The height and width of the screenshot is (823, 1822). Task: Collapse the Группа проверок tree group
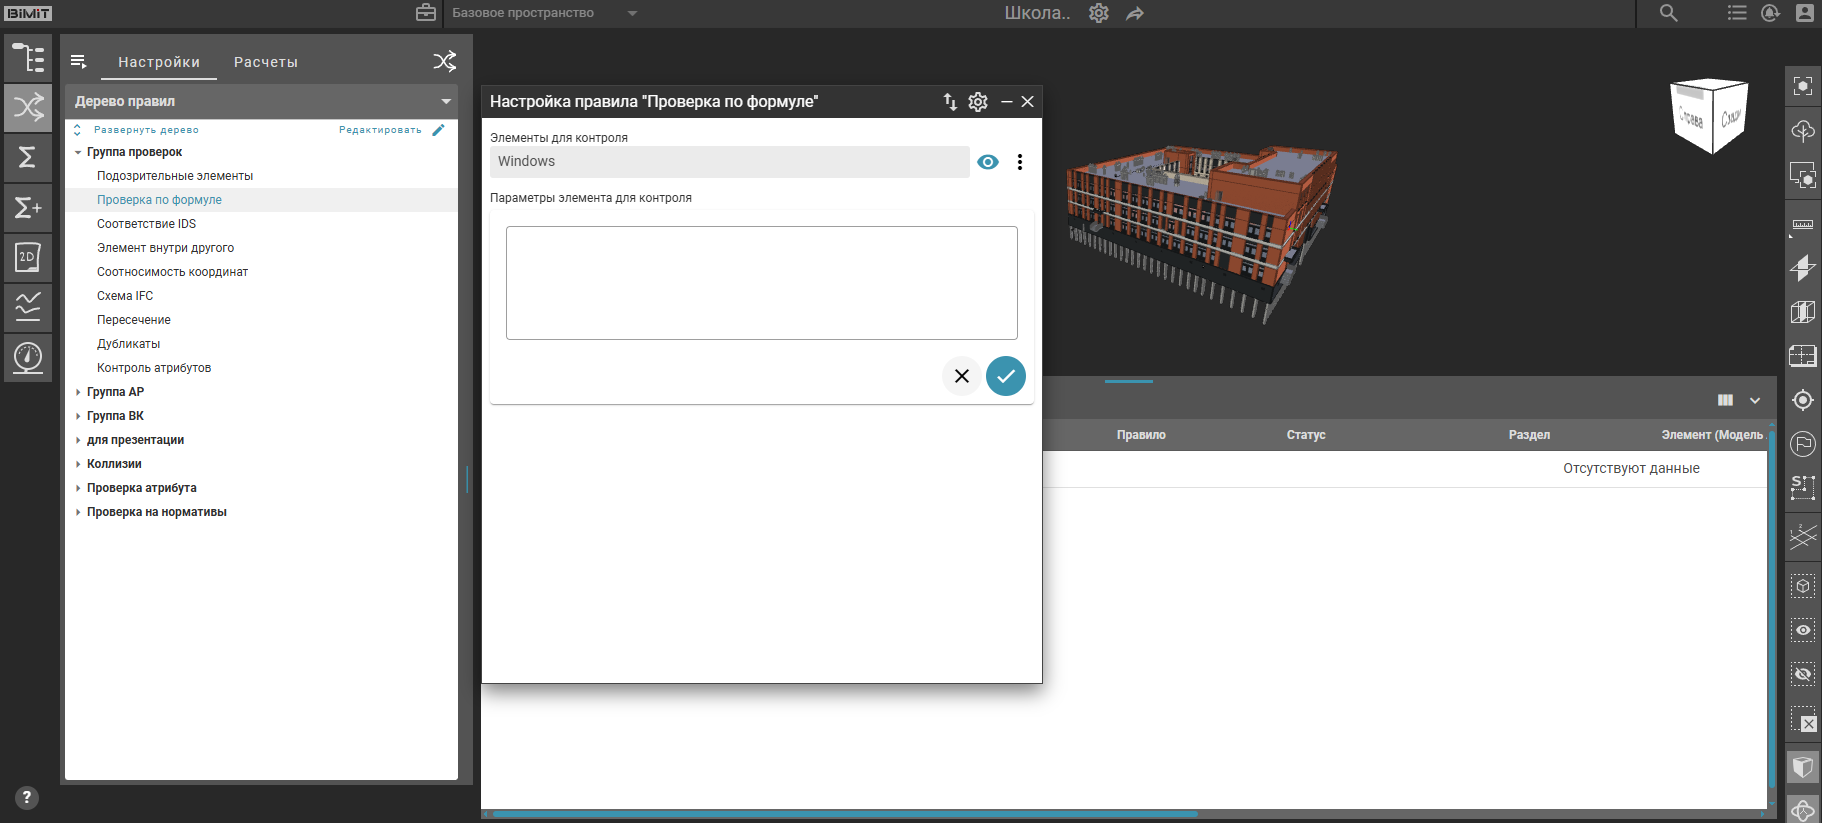78,152
